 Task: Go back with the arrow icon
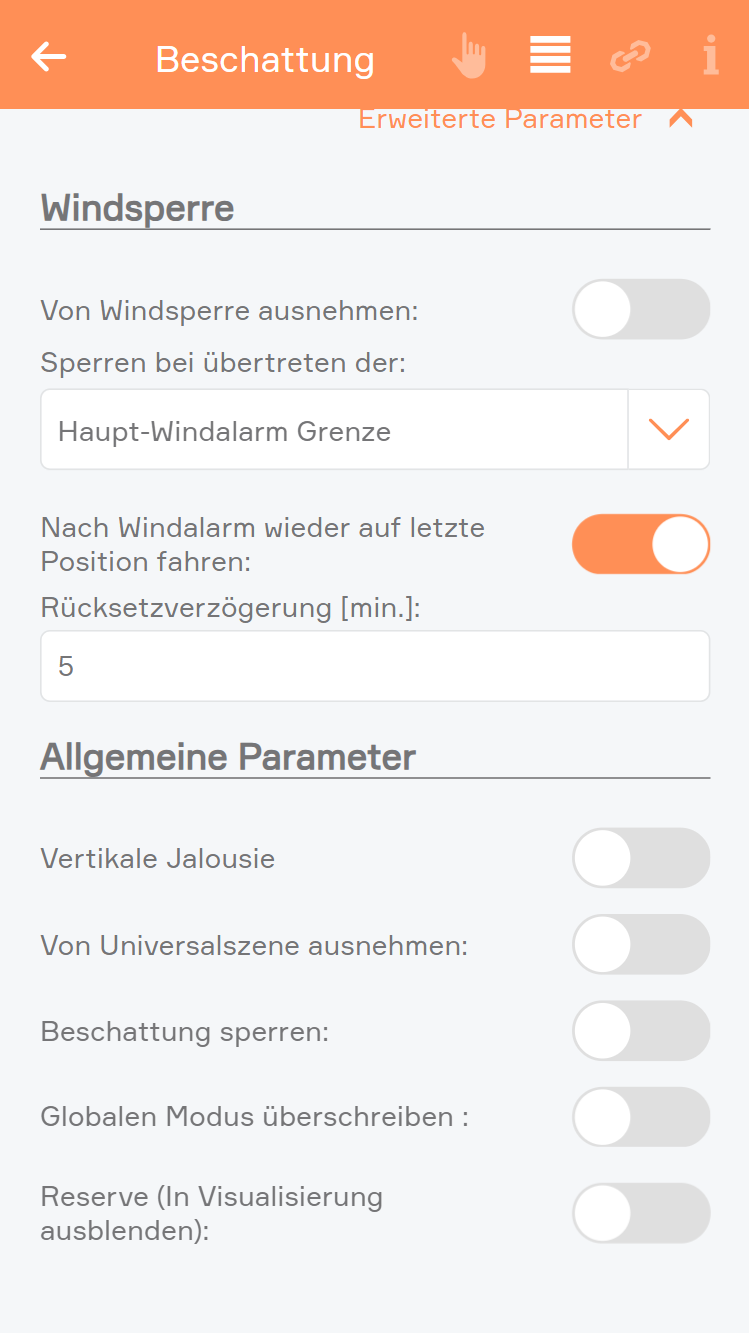(x=48, y=57)
